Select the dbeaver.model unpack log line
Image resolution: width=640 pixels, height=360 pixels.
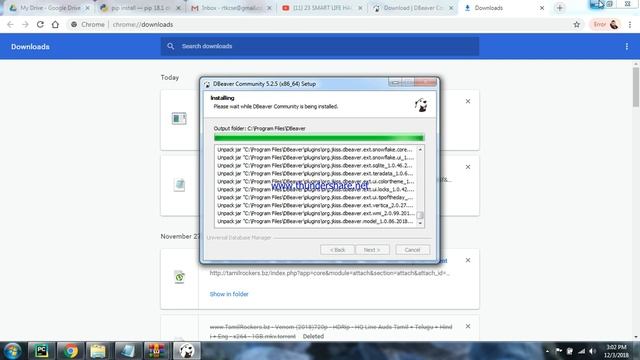coord(315,221)
